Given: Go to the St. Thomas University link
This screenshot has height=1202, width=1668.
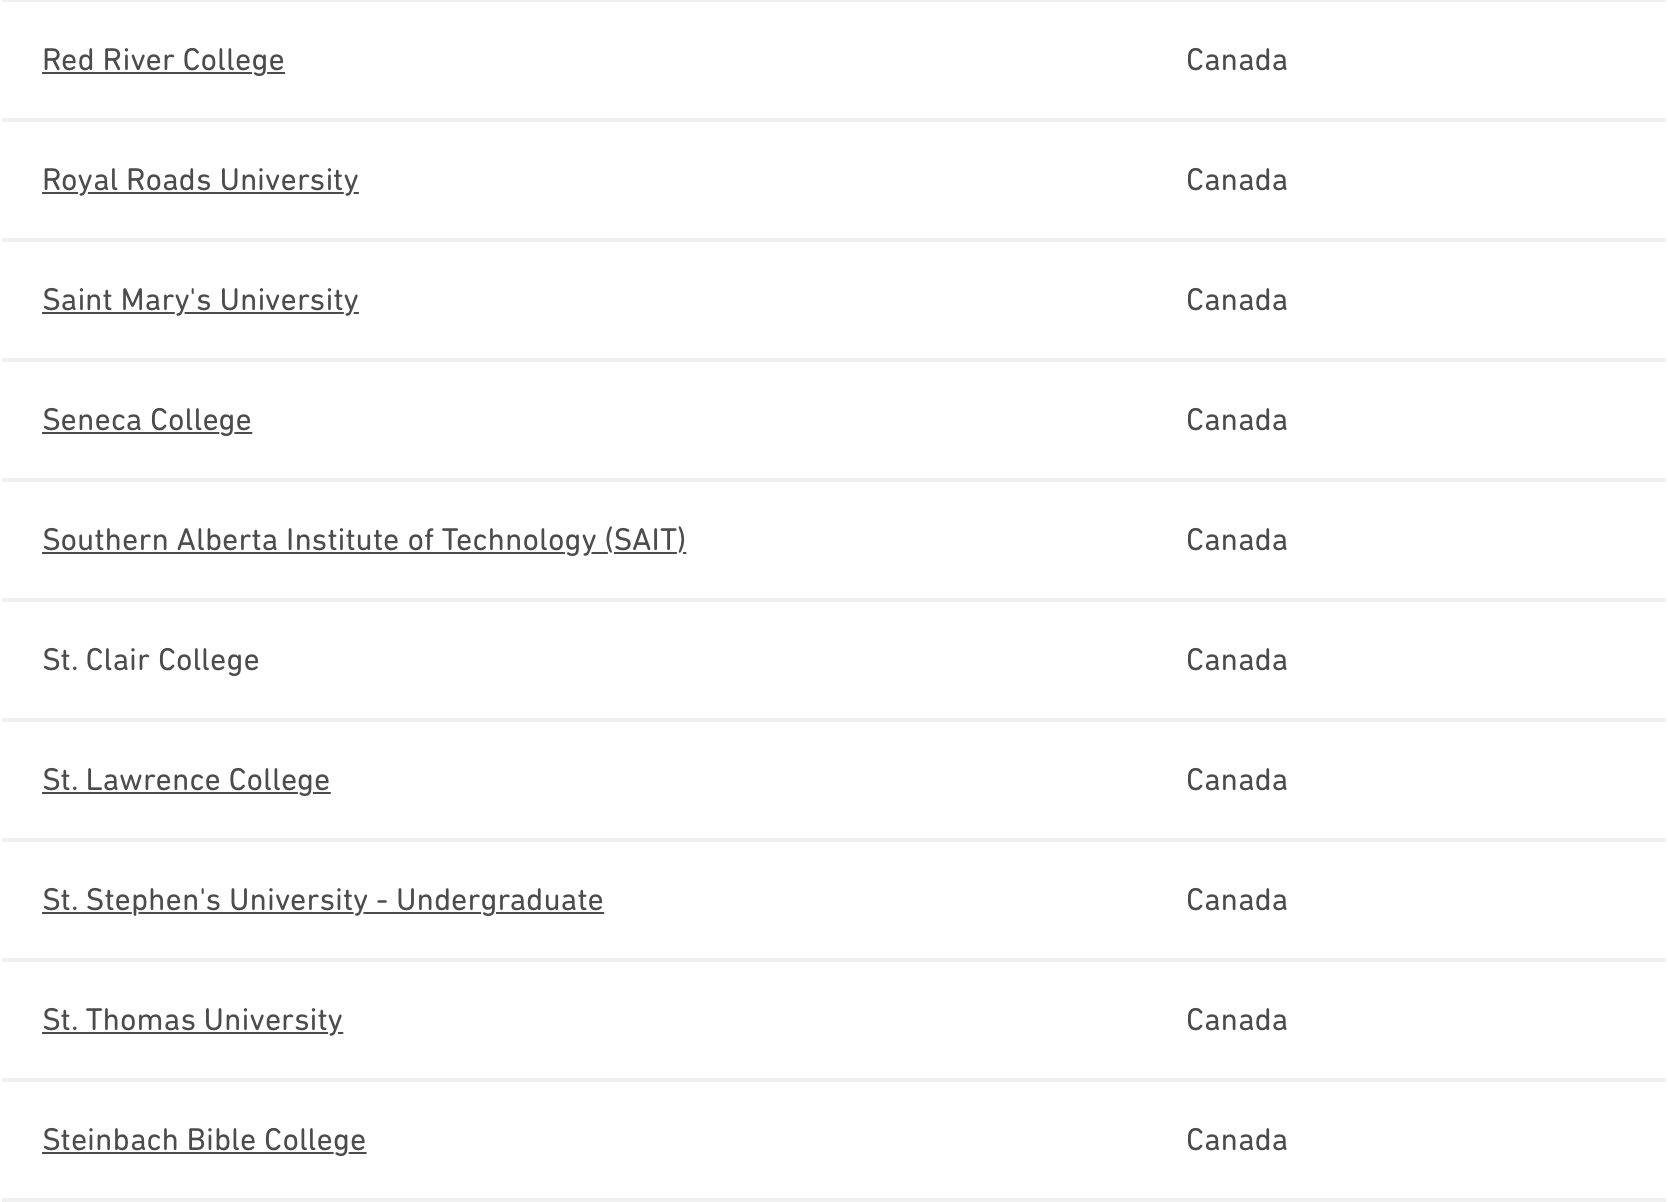Looking at the screenshot, I should 192,1020.
